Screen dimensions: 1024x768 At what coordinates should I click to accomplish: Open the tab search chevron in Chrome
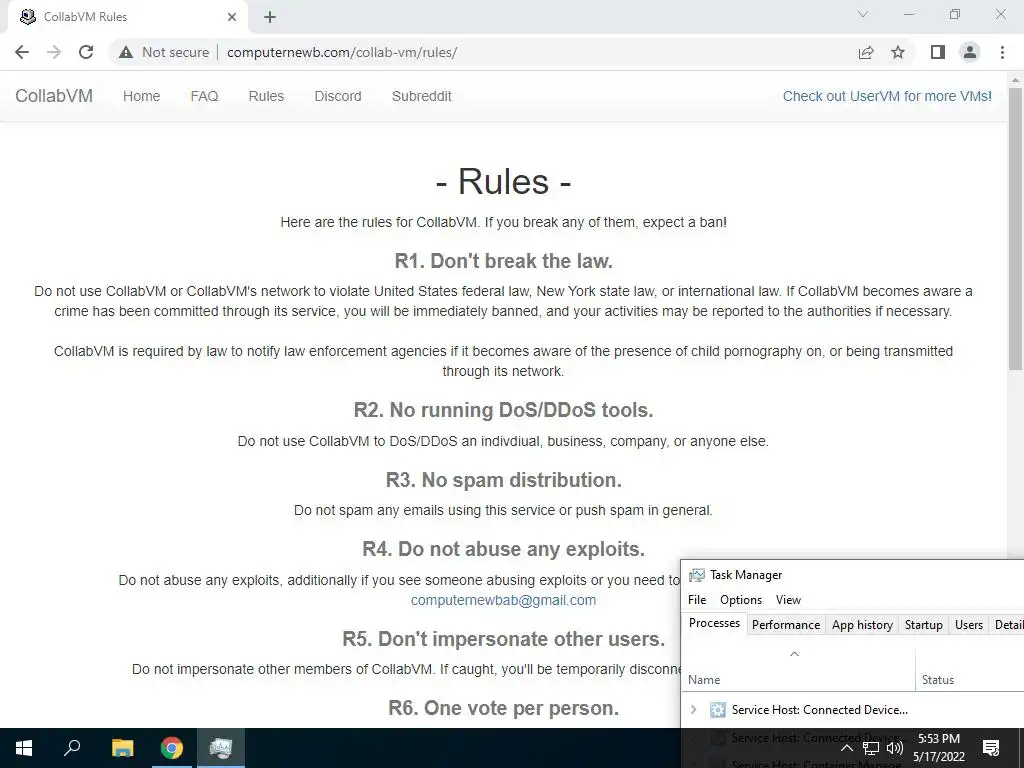pos(863,14)
